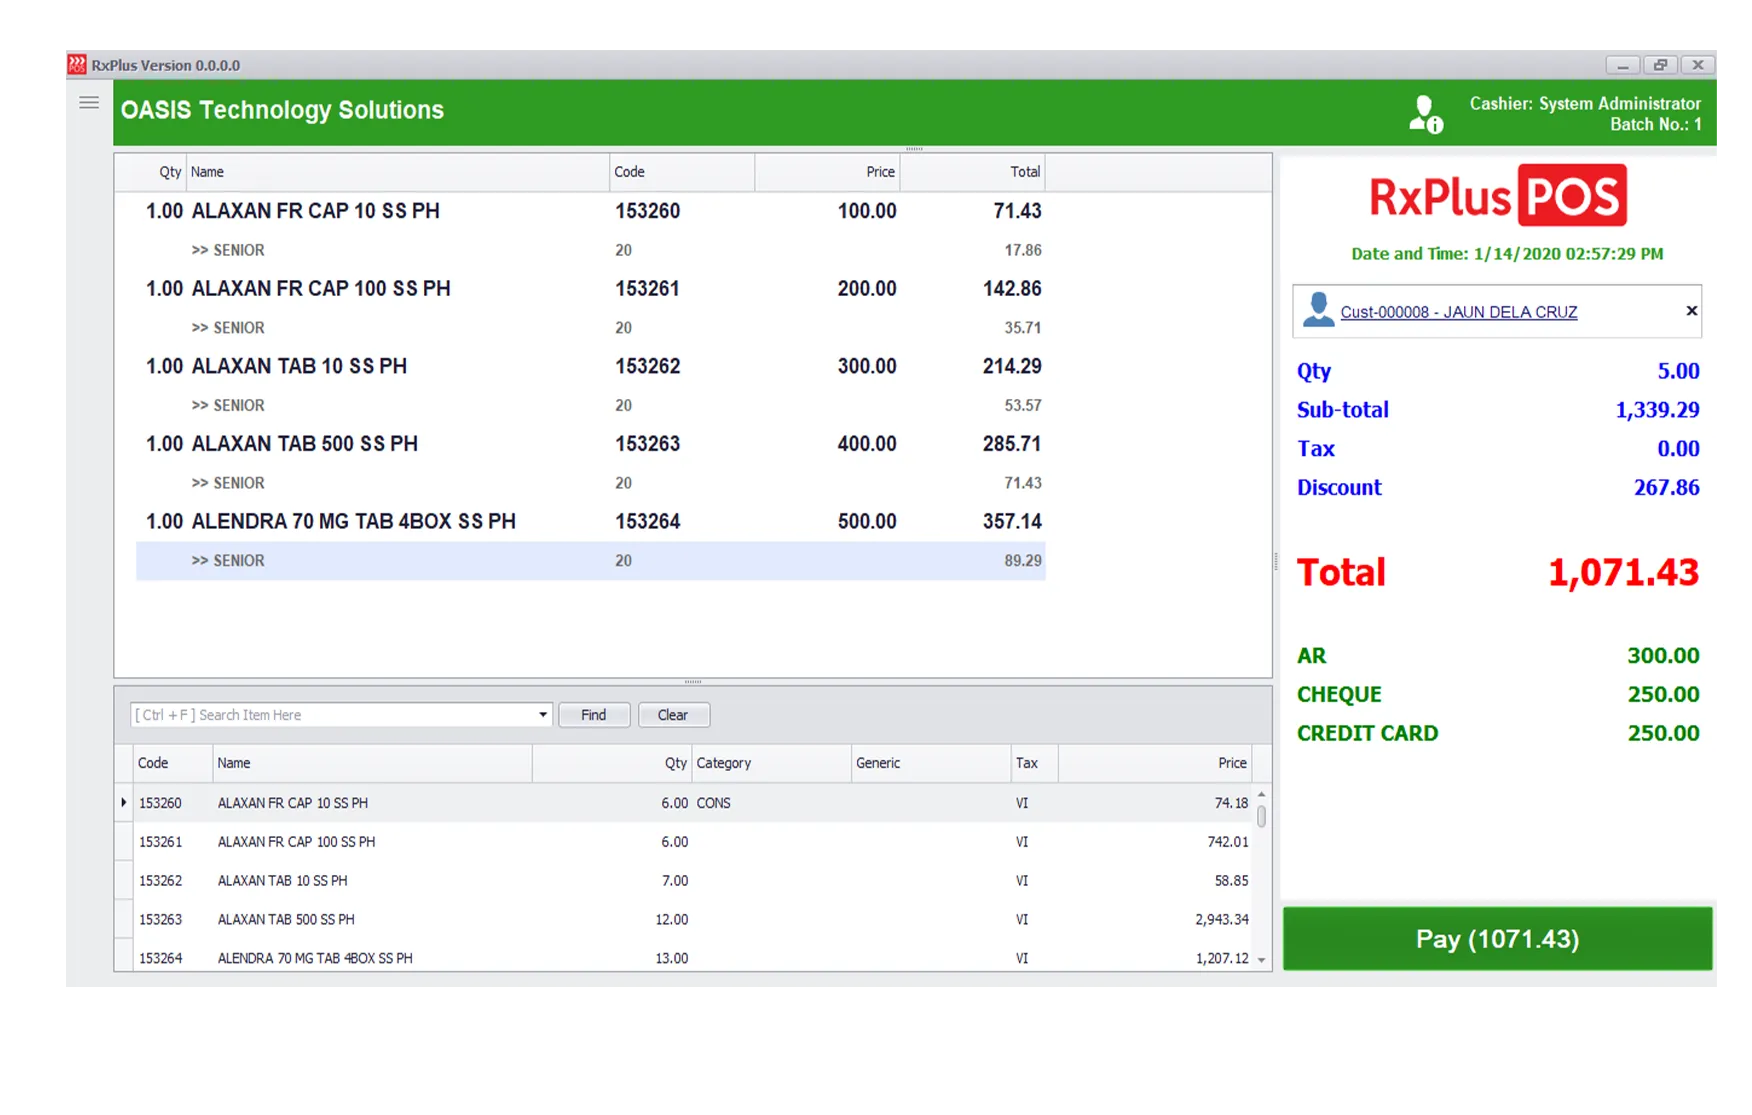Click cart code 153262
1752x1115 pixels.
(x=647, y=366)
